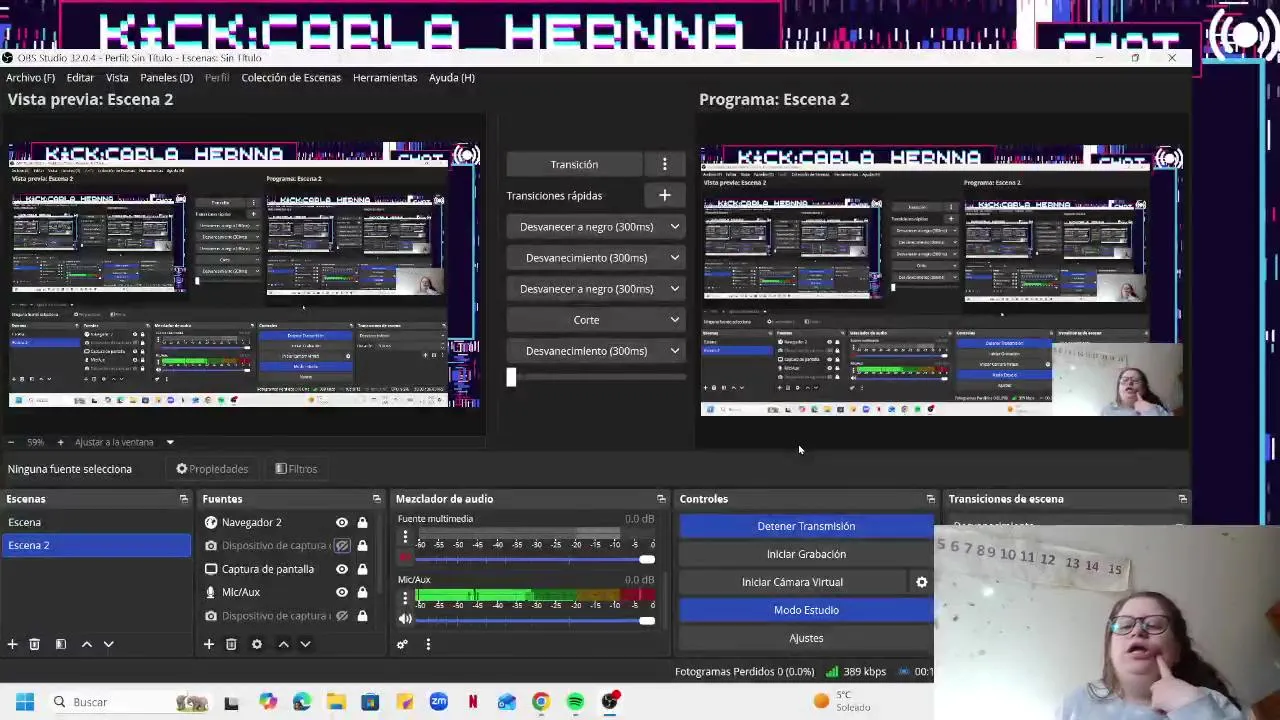
Task: Show Dispositivo de captura source below Navegador 2
Action: (x=342, y=546)
